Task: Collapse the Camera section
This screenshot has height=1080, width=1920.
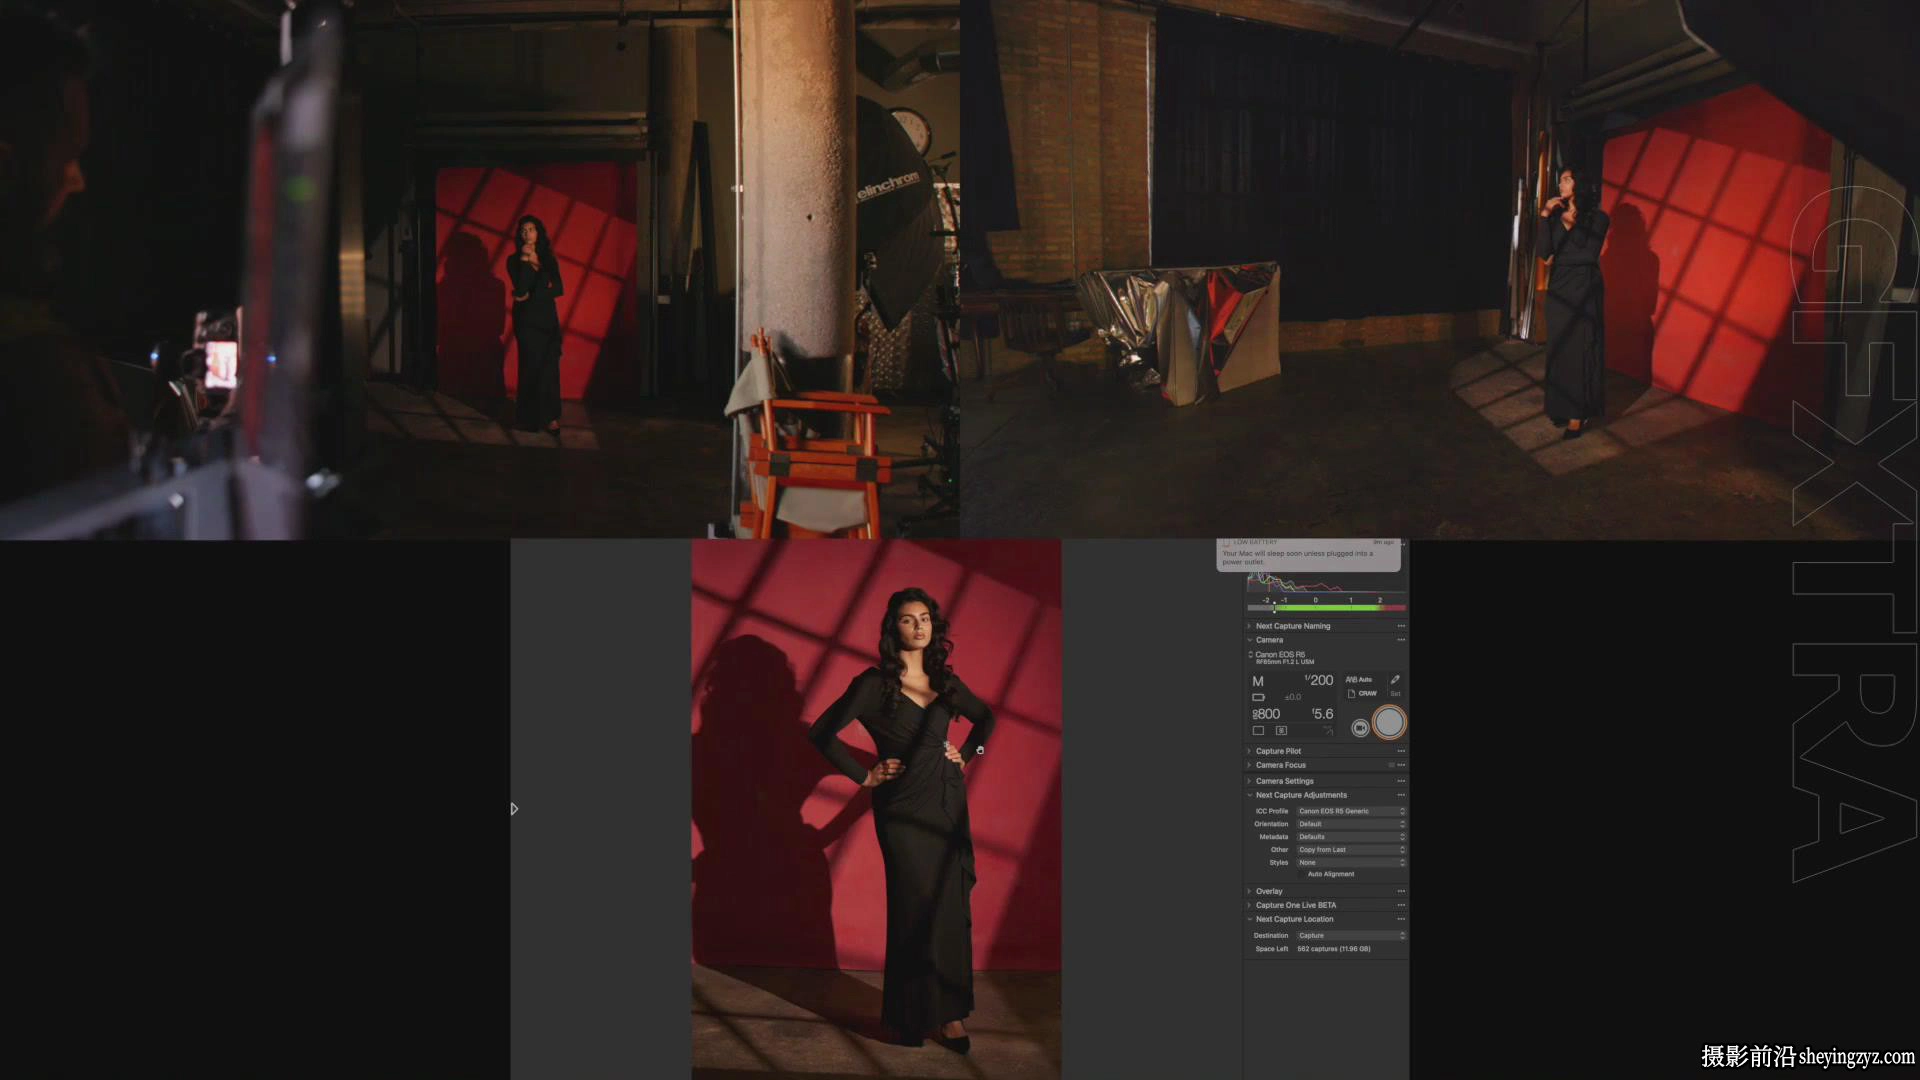Action: 1249,640
